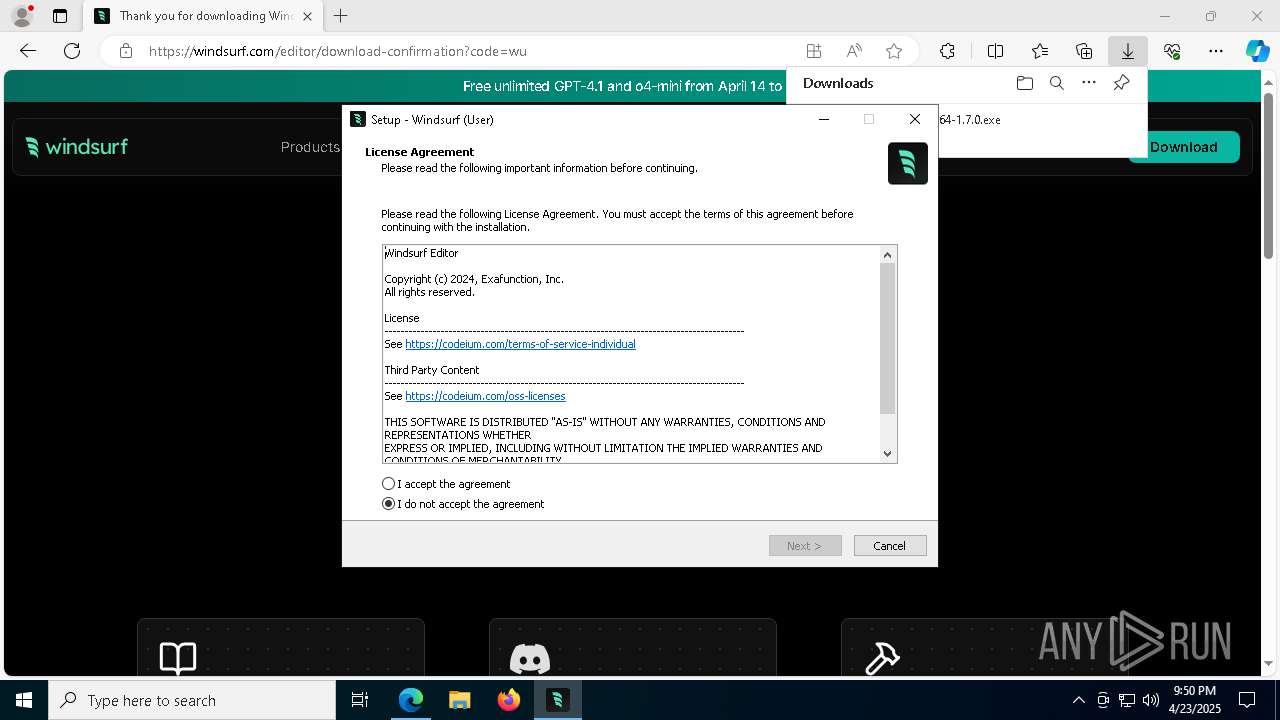Click the disabled Next button
Screen dimensions: 1280x720
point(805,546)
